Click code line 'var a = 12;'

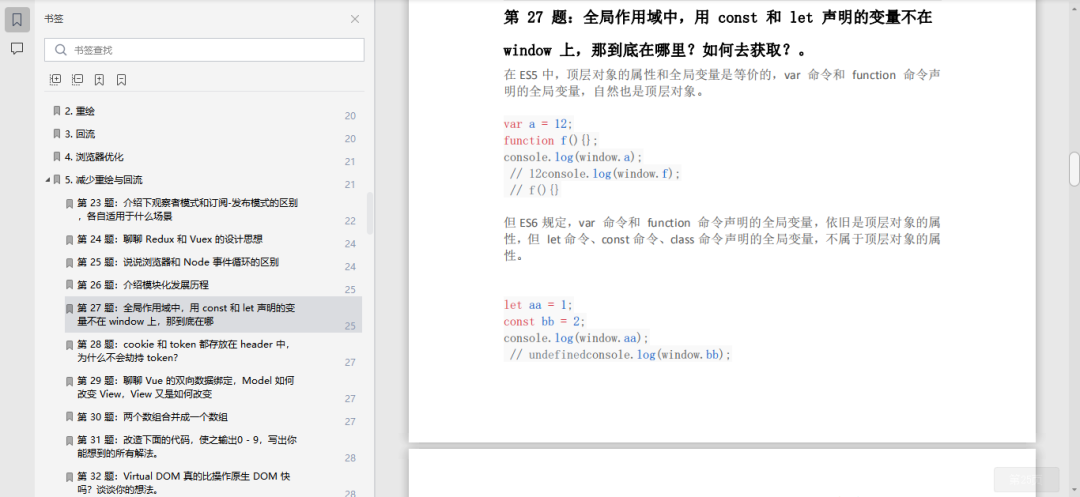click(538, 124)
